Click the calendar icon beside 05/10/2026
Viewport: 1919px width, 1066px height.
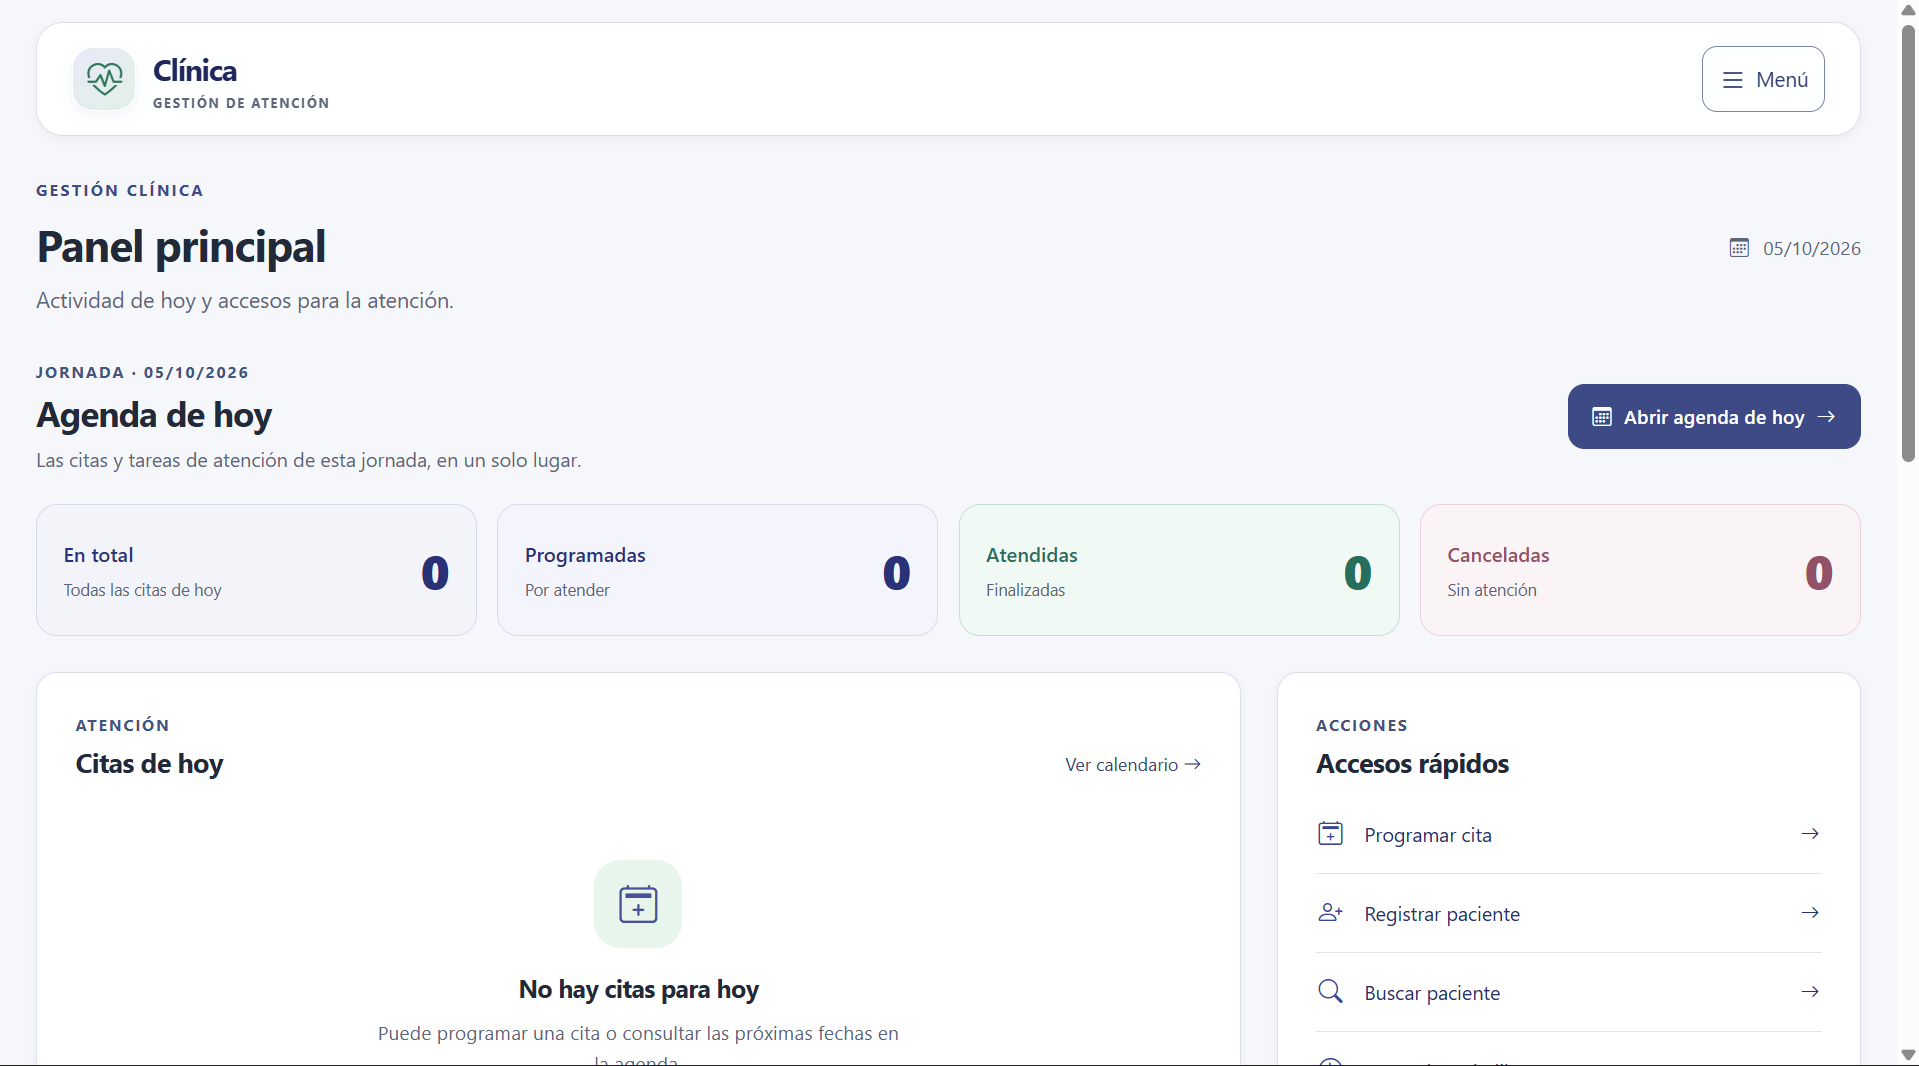click(x=1739, y=248)
